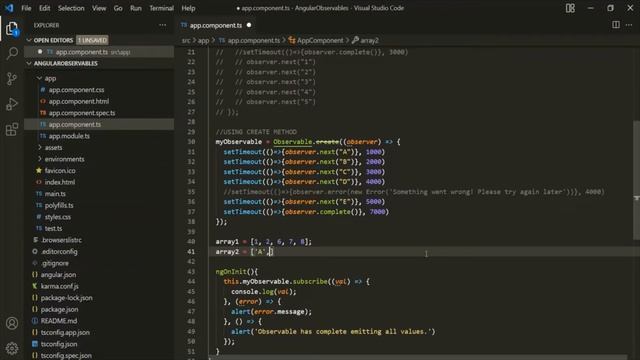Open polyfills.ts file

point(59,205)
